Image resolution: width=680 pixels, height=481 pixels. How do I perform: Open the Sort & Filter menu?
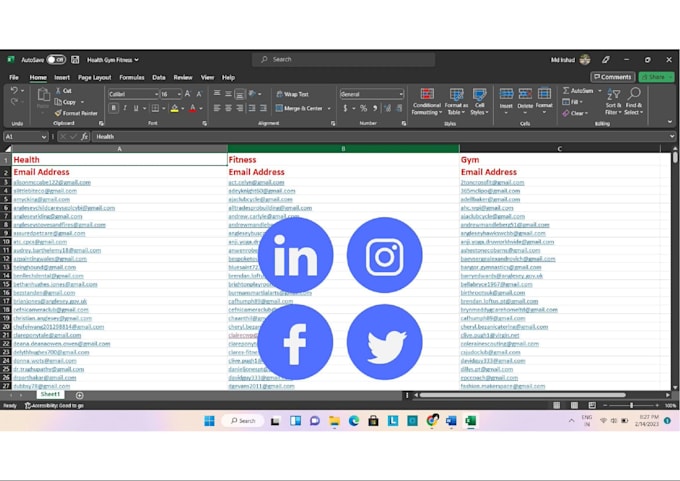click(614, 101)
